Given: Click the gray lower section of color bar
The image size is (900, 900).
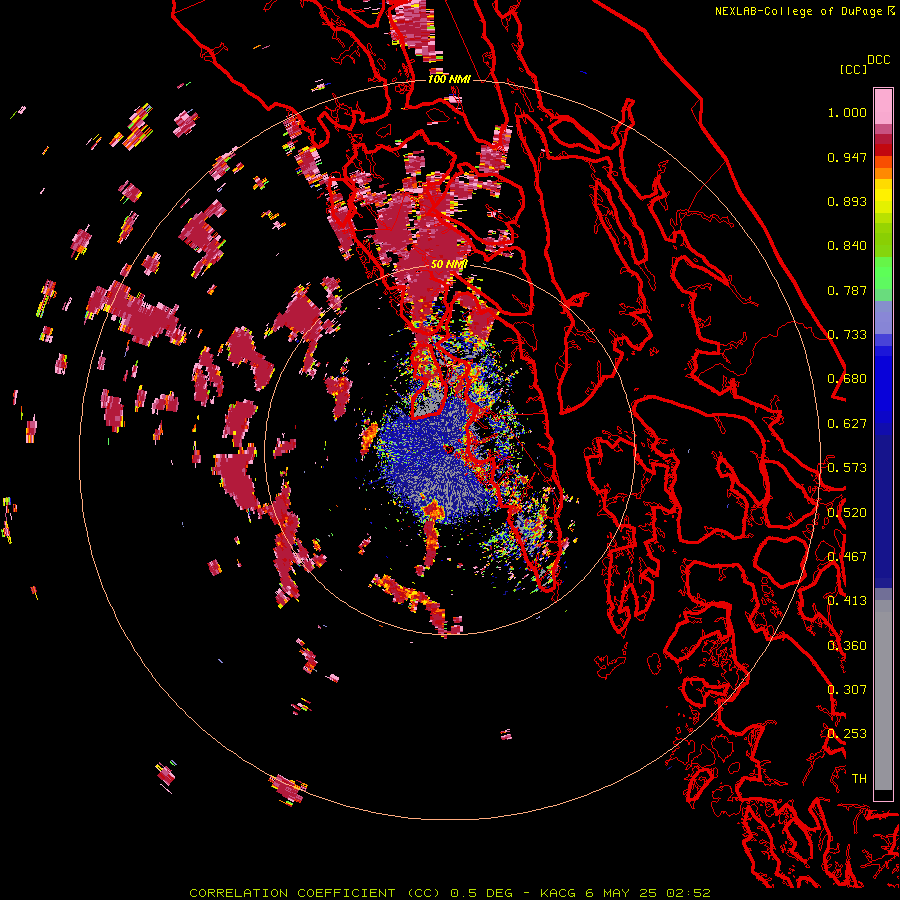Looking at the screenshot, I should (883, 695).
